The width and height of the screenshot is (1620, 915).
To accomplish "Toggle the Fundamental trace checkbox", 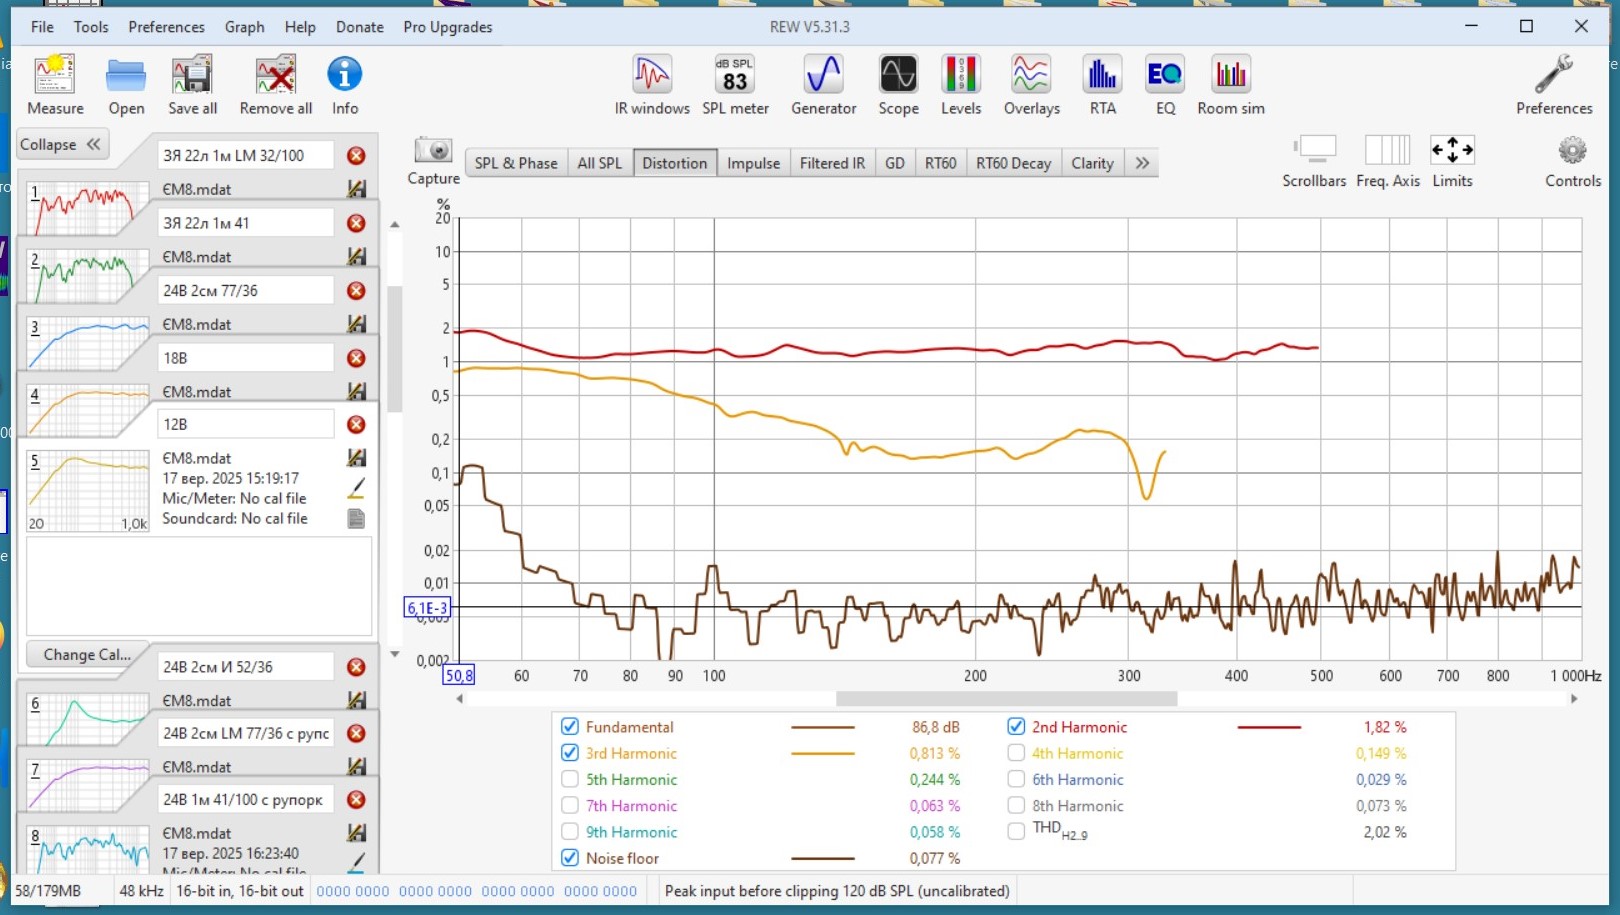I will (570, 727).
